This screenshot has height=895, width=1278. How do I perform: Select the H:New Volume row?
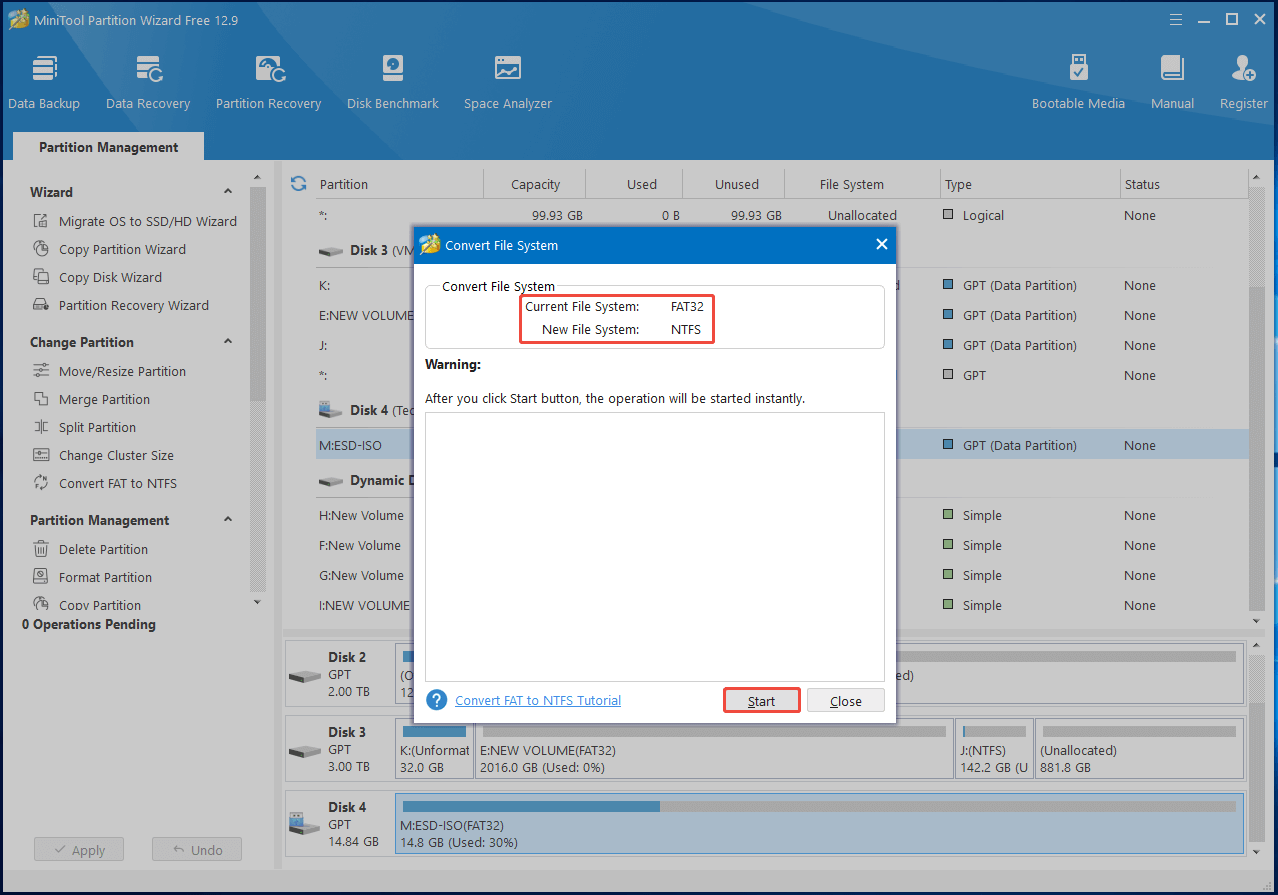(x=782, y=515)
